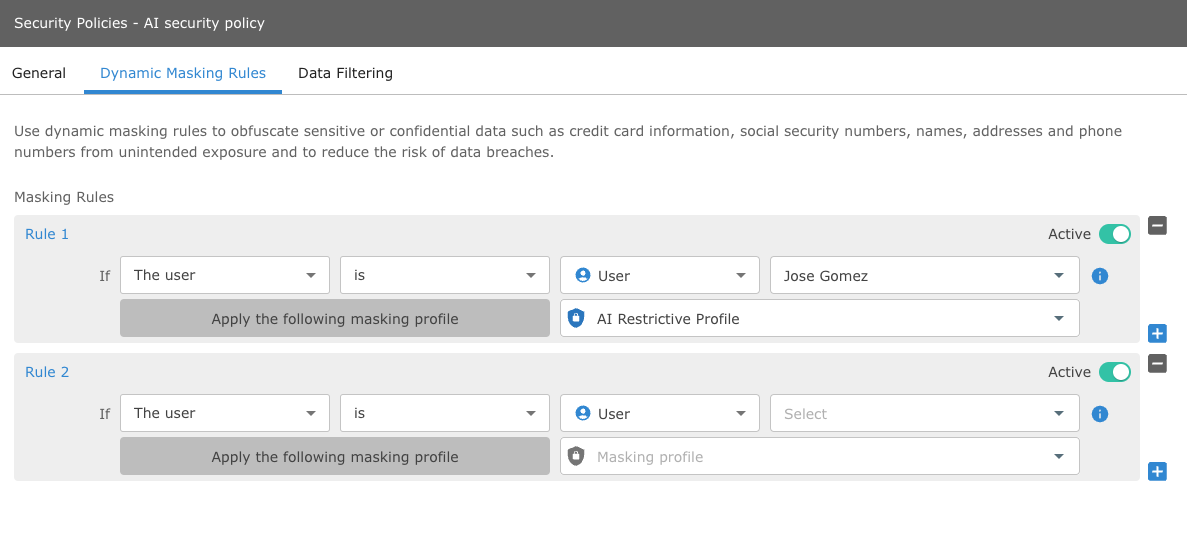Image resolution: width=1187 pixels, height=546 pixels.
Task: Switch to the General tab
Action: tap(39, 73)
